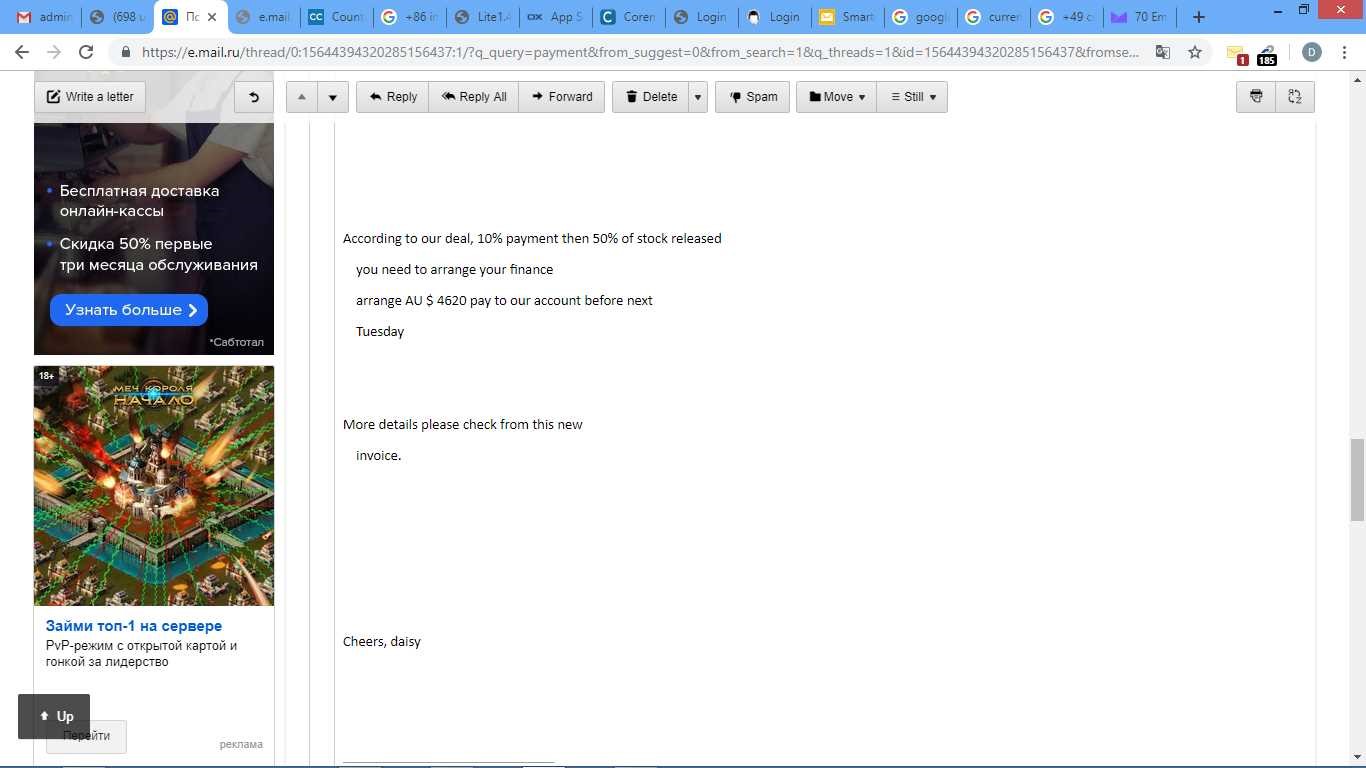
Task: Print the email using printer icon
Action: click(1257, 97)
